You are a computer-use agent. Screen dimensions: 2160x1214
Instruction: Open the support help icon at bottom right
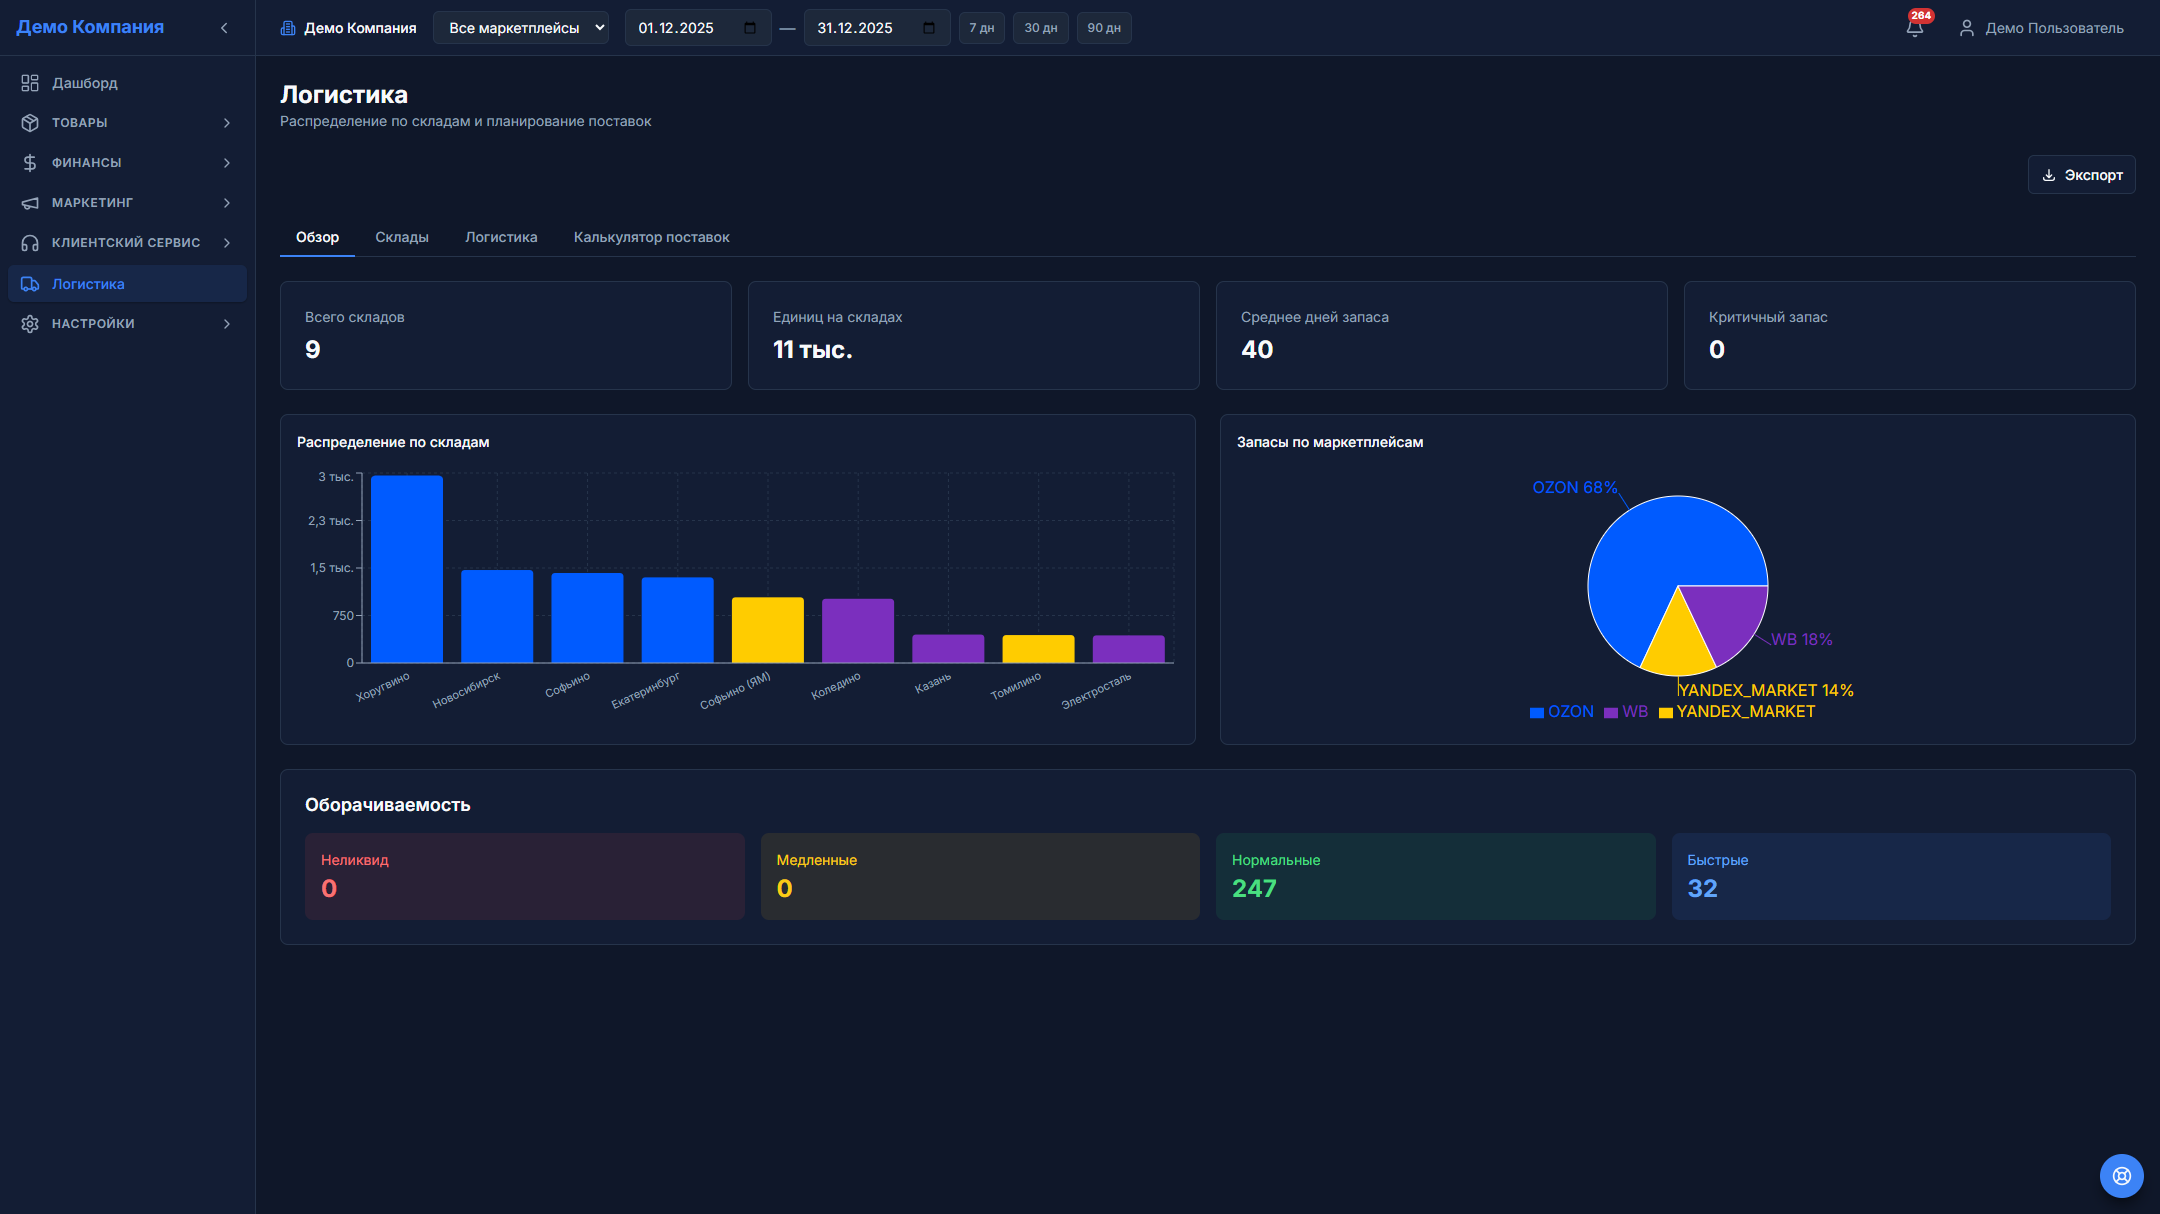(x=2121, y=1176)
